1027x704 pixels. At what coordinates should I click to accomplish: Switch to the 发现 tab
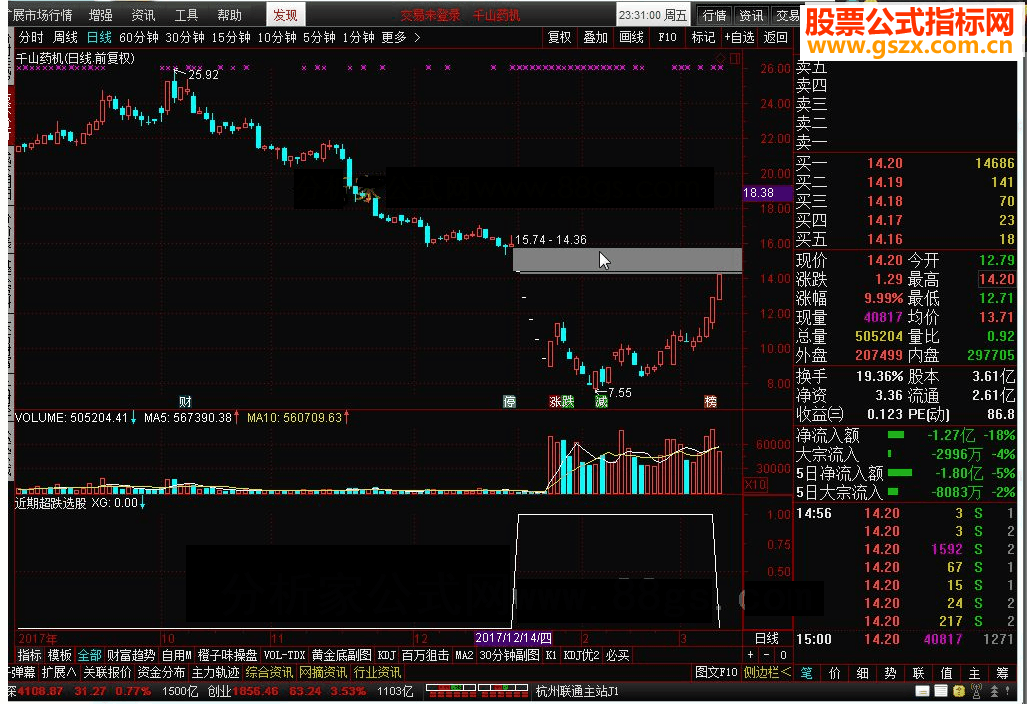point(285,15)
